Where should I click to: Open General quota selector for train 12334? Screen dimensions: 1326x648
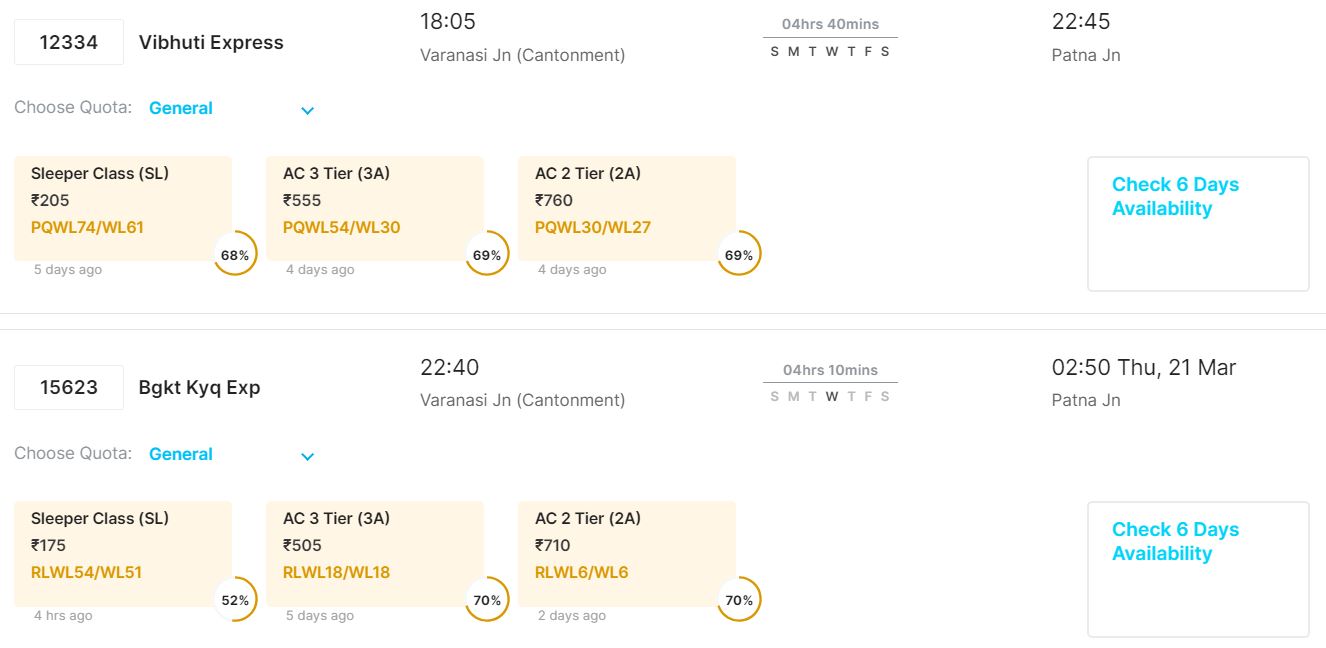point(181,108)
